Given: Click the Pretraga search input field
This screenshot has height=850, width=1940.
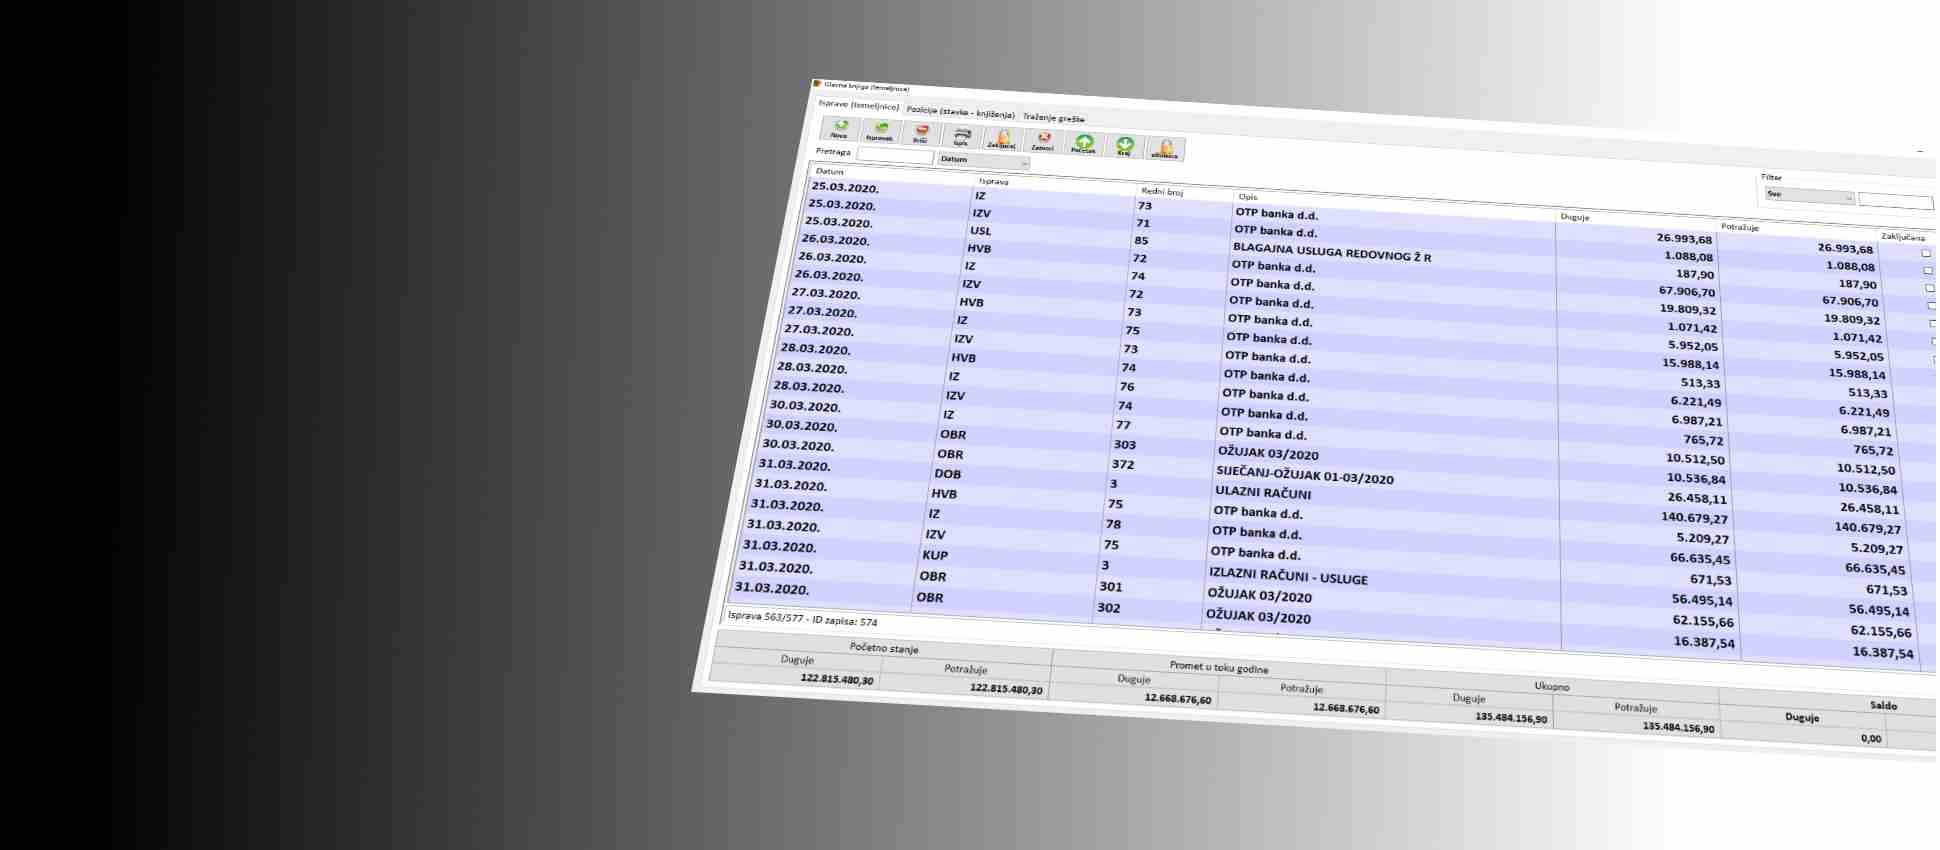Looking at the screenshot, I should [895, 156].
